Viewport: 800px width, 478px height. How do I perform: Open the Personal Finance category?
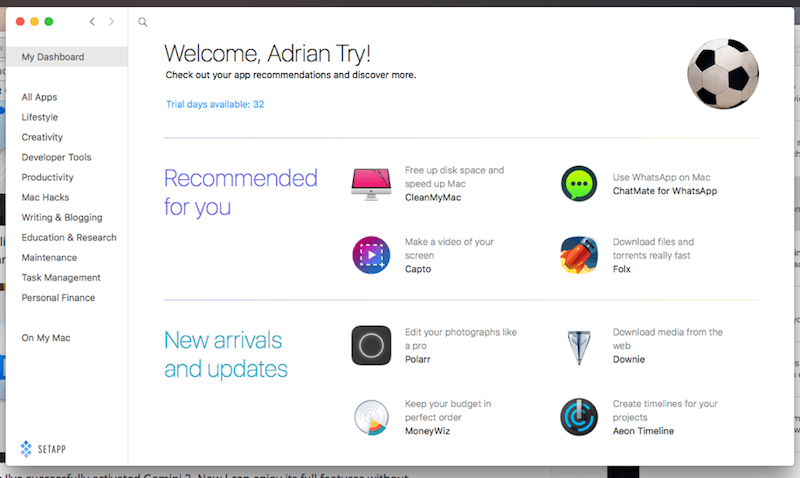click(x=58, y=297)
